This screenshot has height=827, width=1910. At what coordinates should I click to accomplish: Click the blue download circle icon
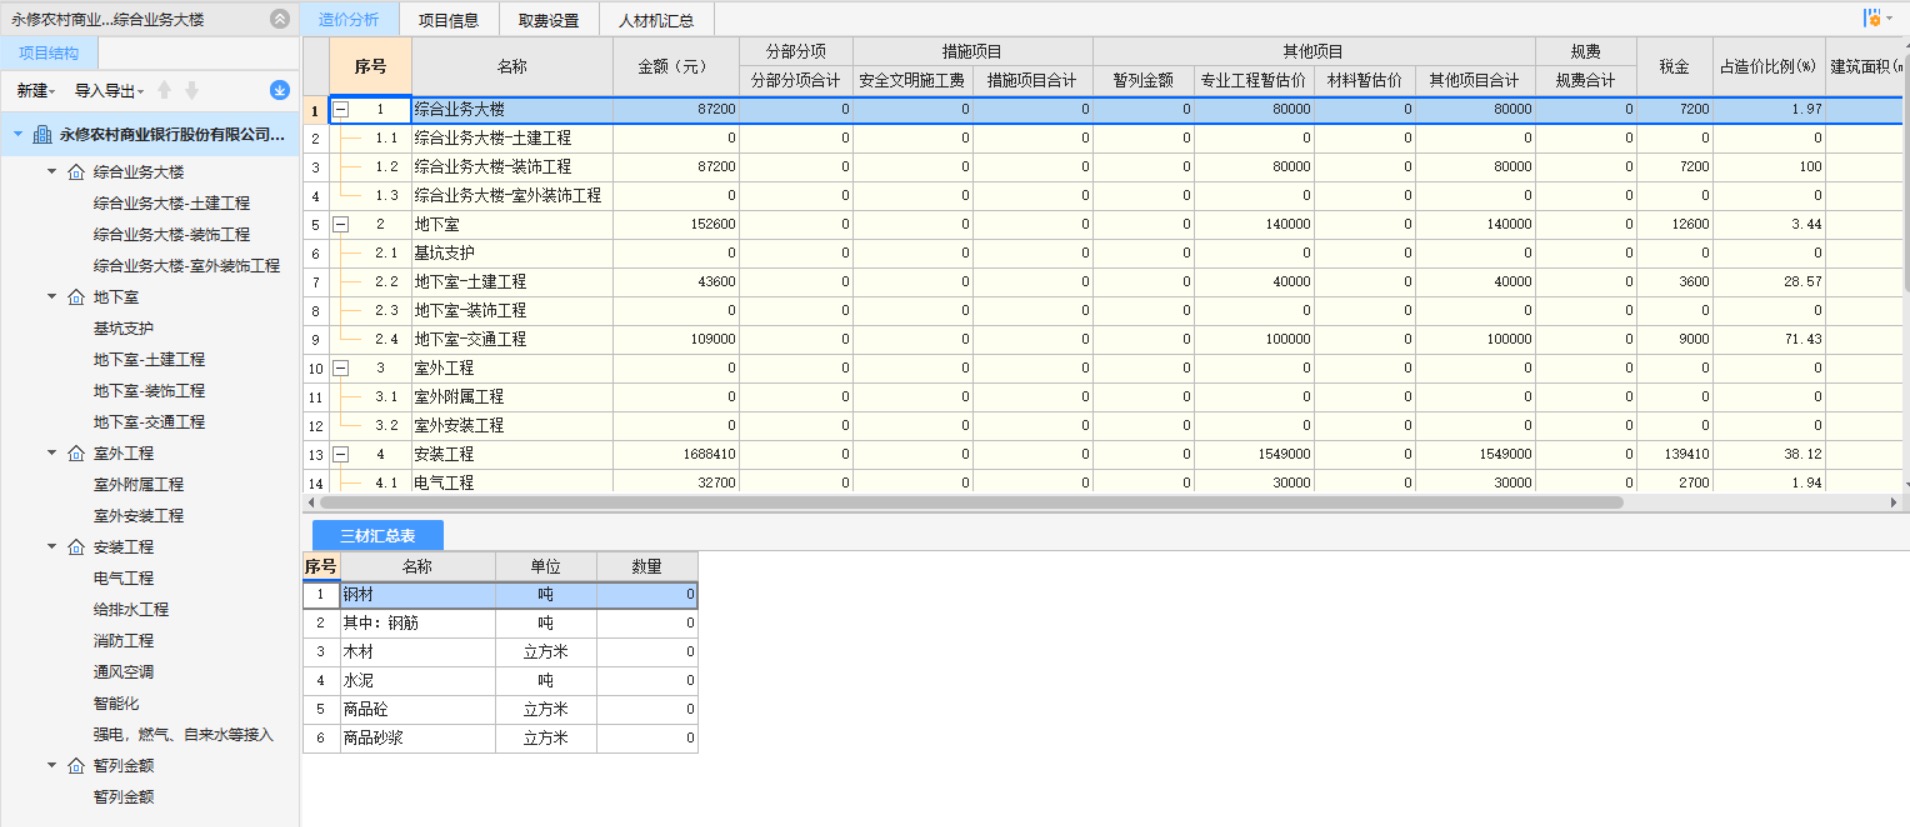pyautogui.click(x=280, y=90)
